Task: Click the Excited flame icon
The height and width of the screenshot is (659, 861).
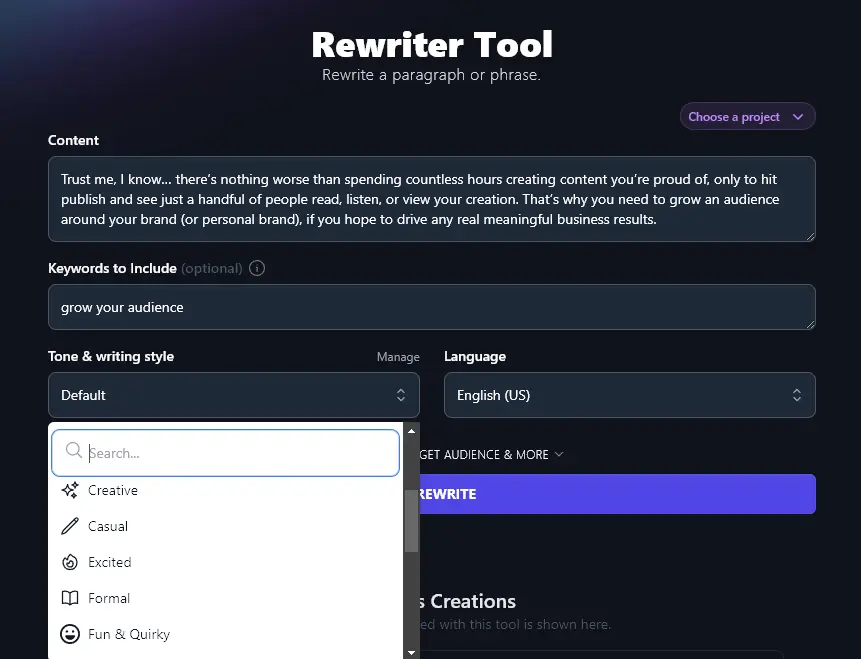Action: click(70, 562)
